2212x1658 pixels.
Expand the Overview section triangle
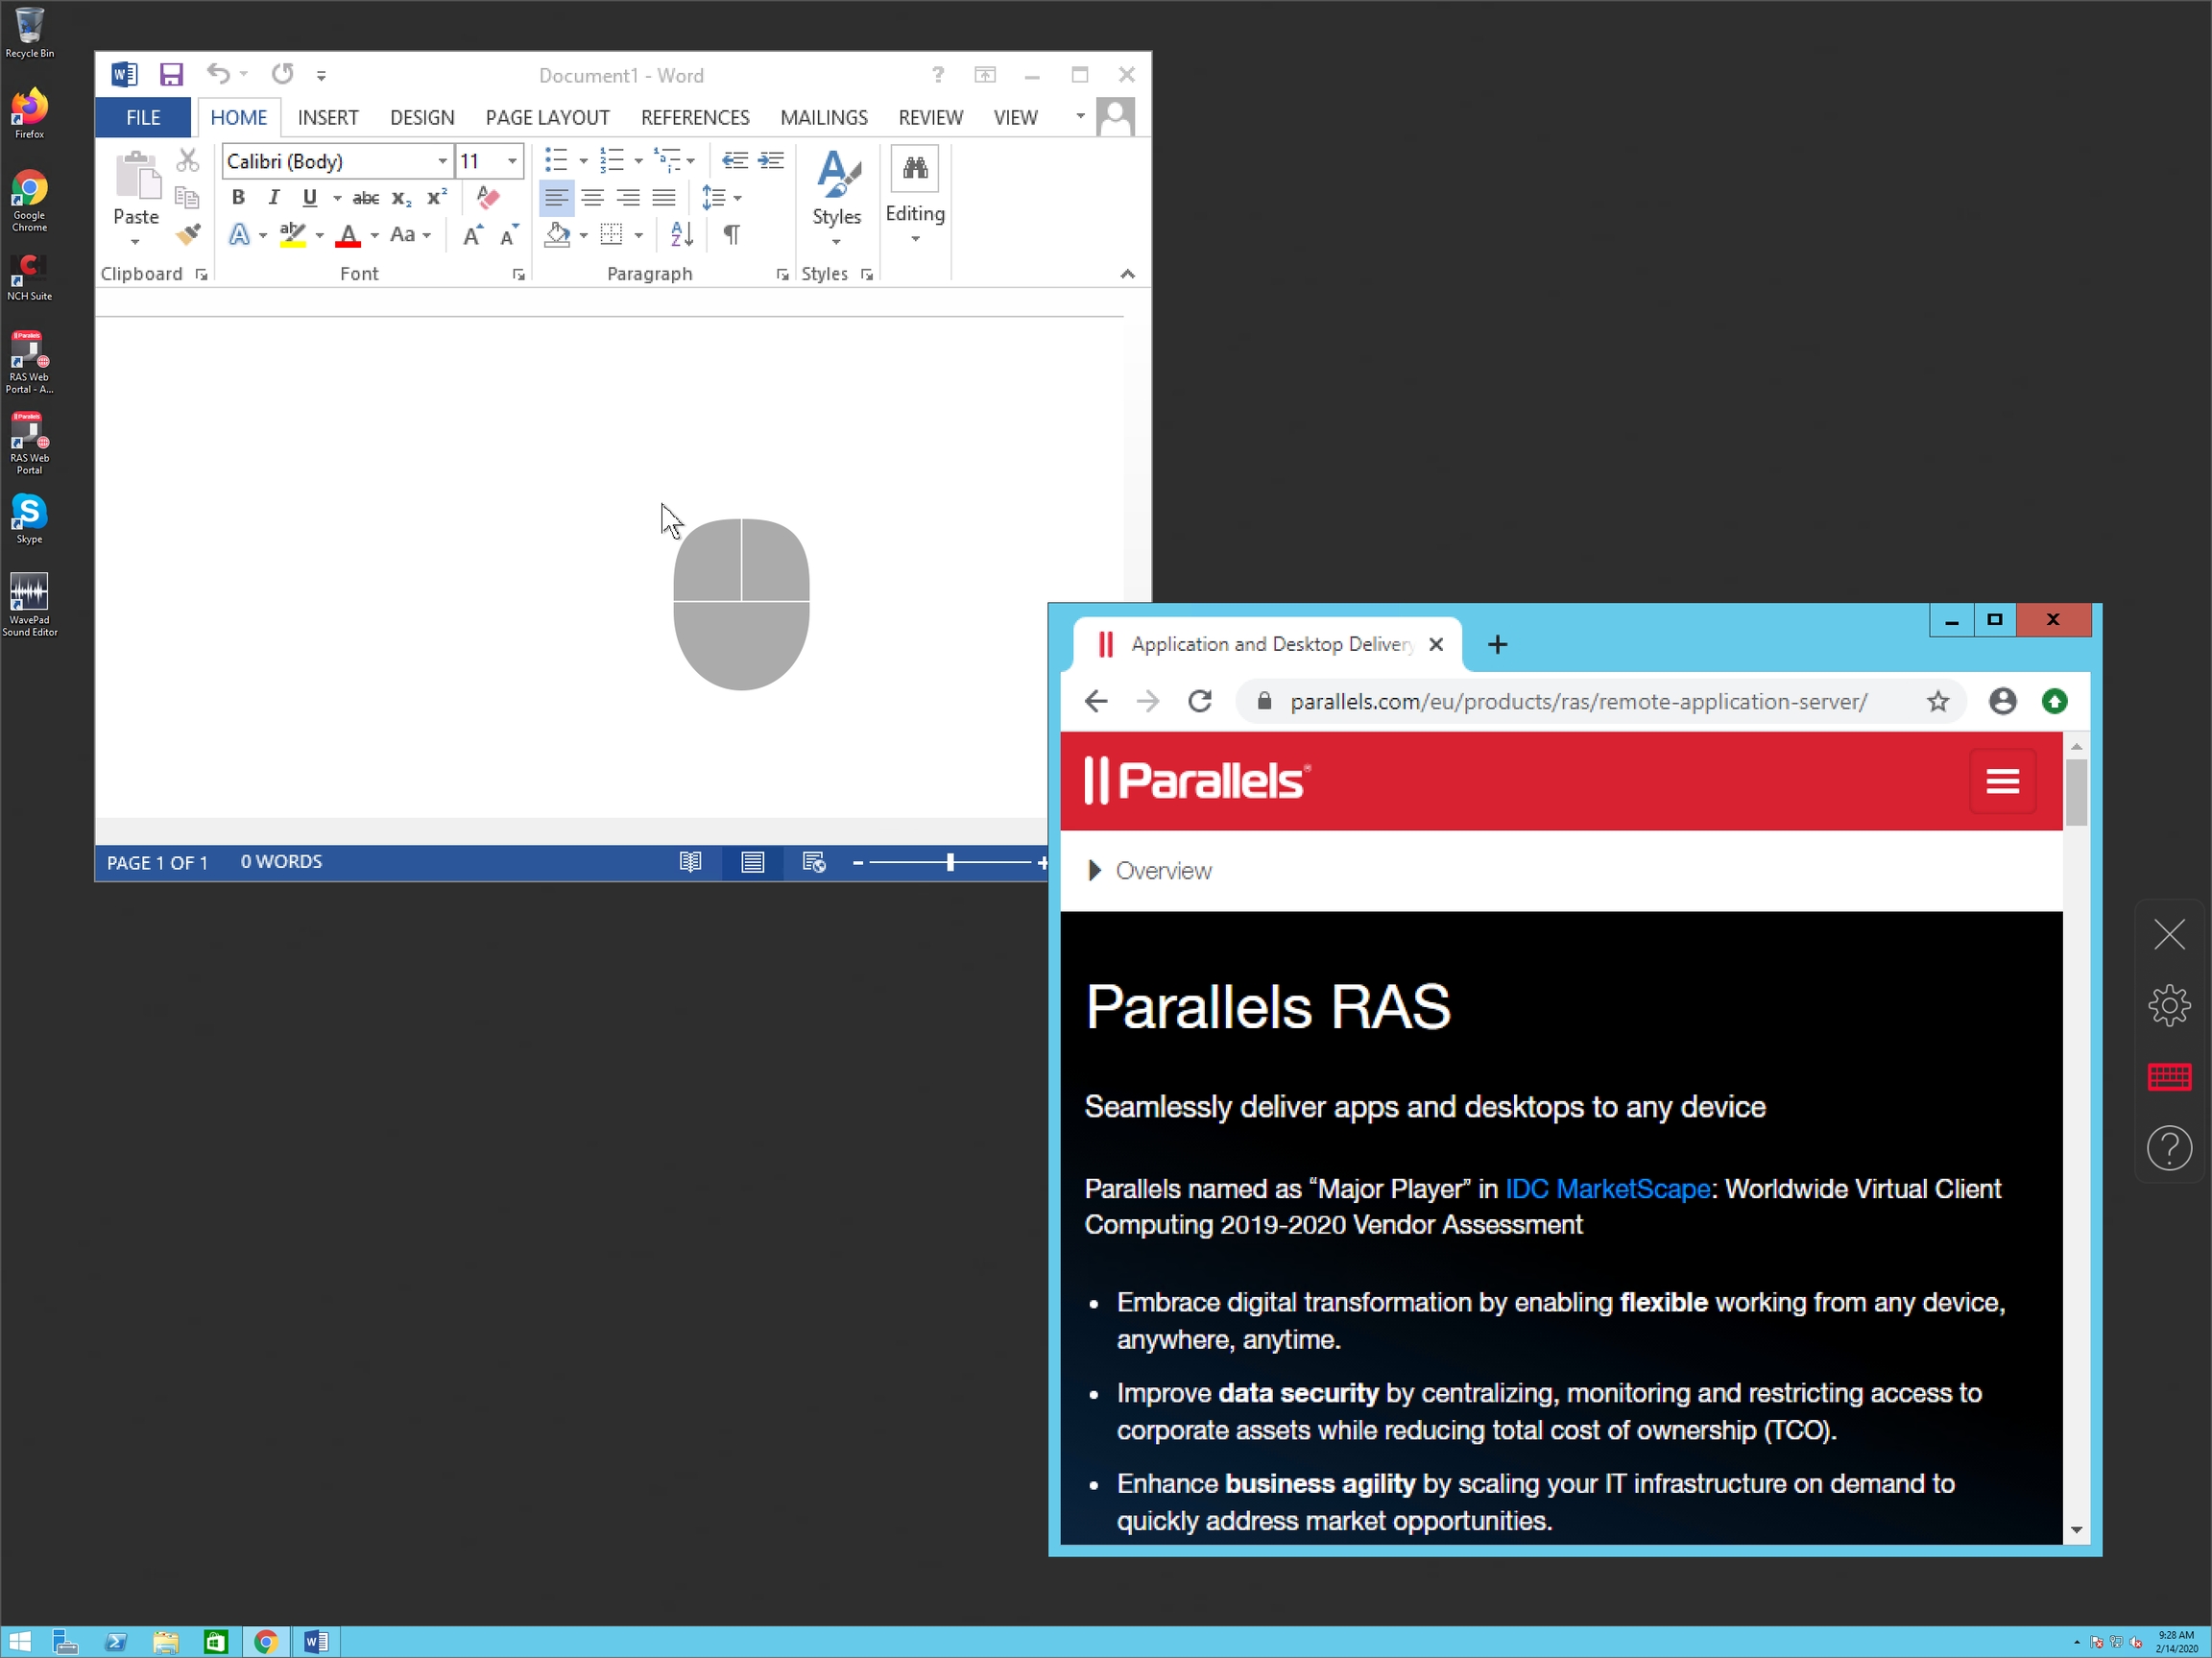(1094, 871)
